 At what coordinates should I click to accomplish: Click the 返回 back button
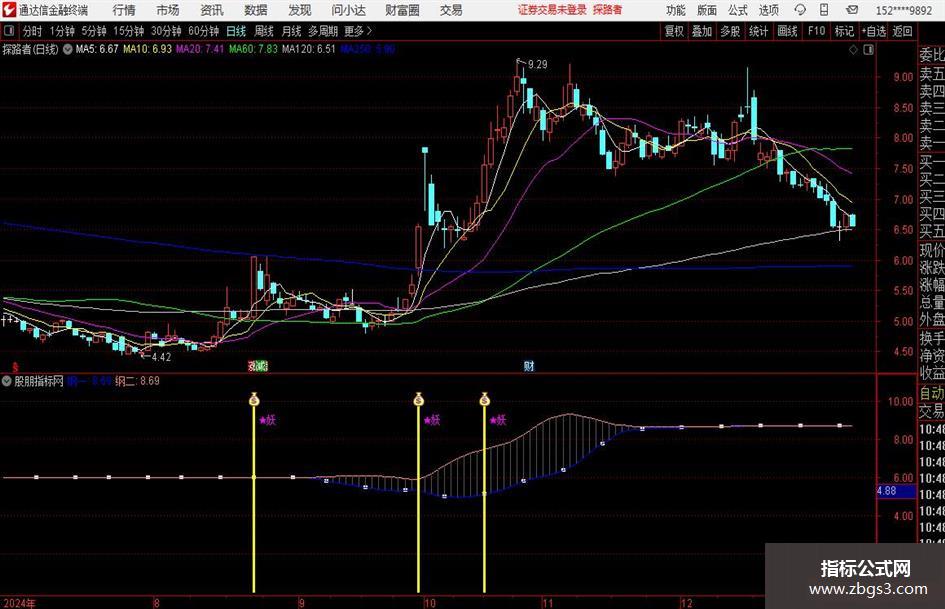coord(902,31)
